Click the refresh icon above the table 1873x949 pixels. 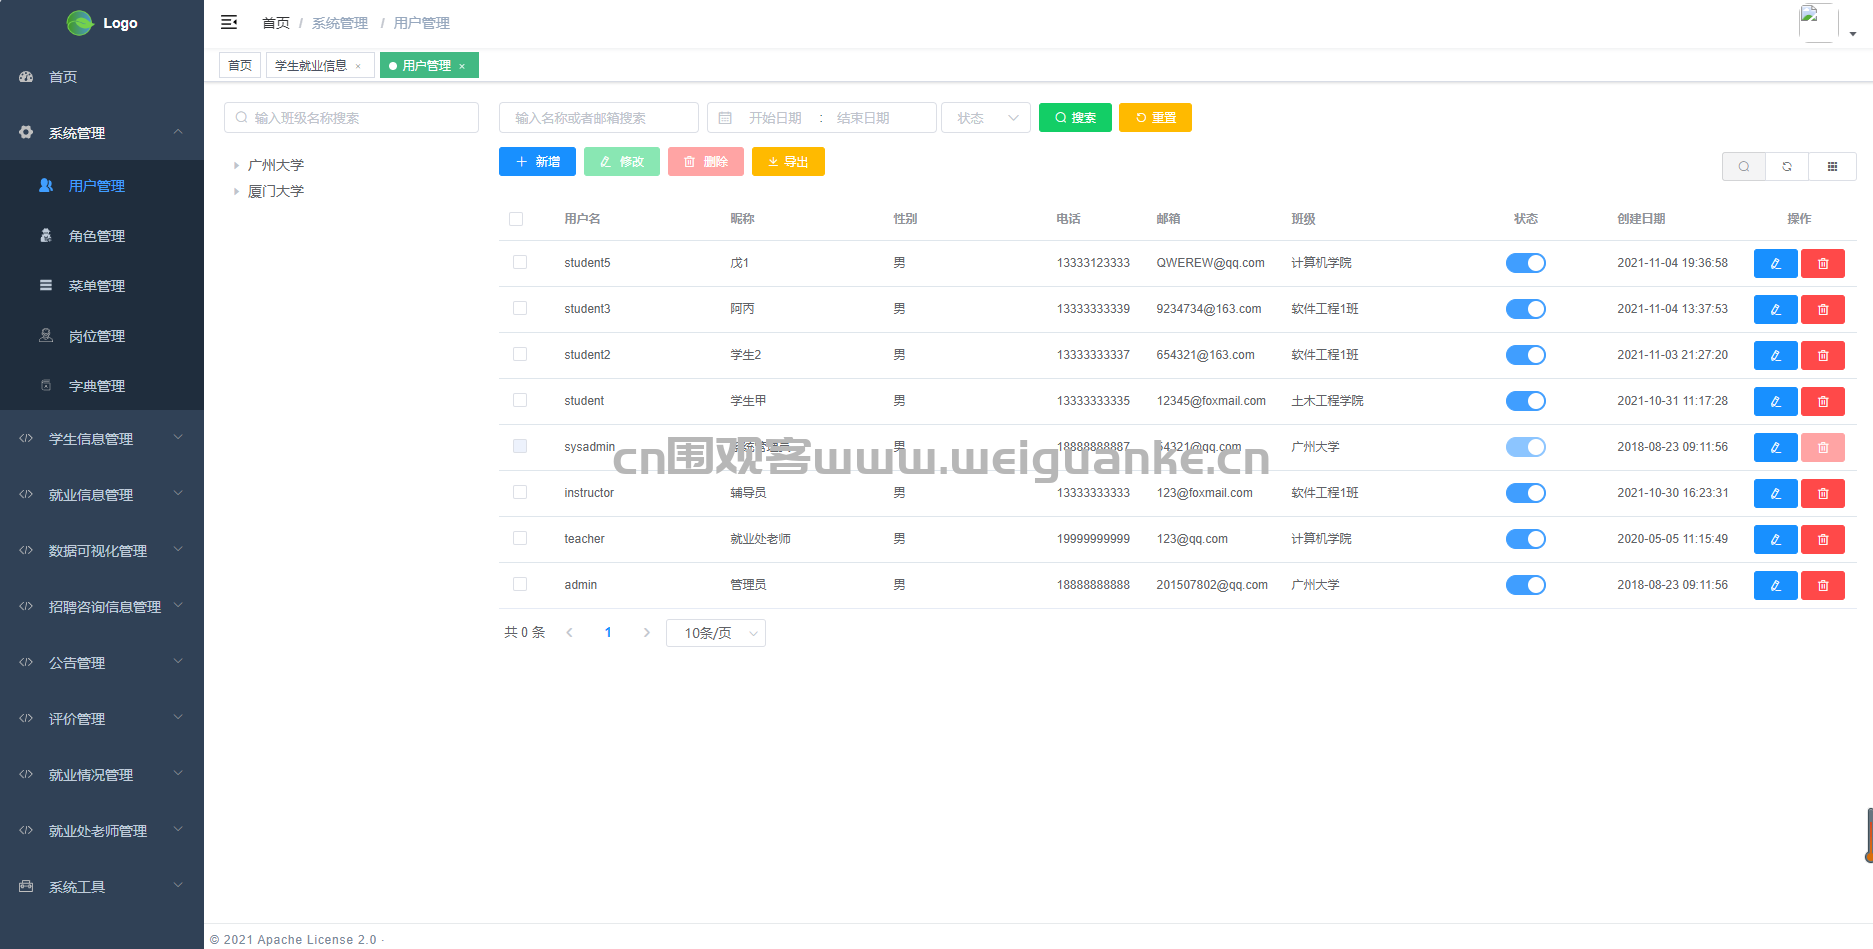click(x=1787, y=167)
